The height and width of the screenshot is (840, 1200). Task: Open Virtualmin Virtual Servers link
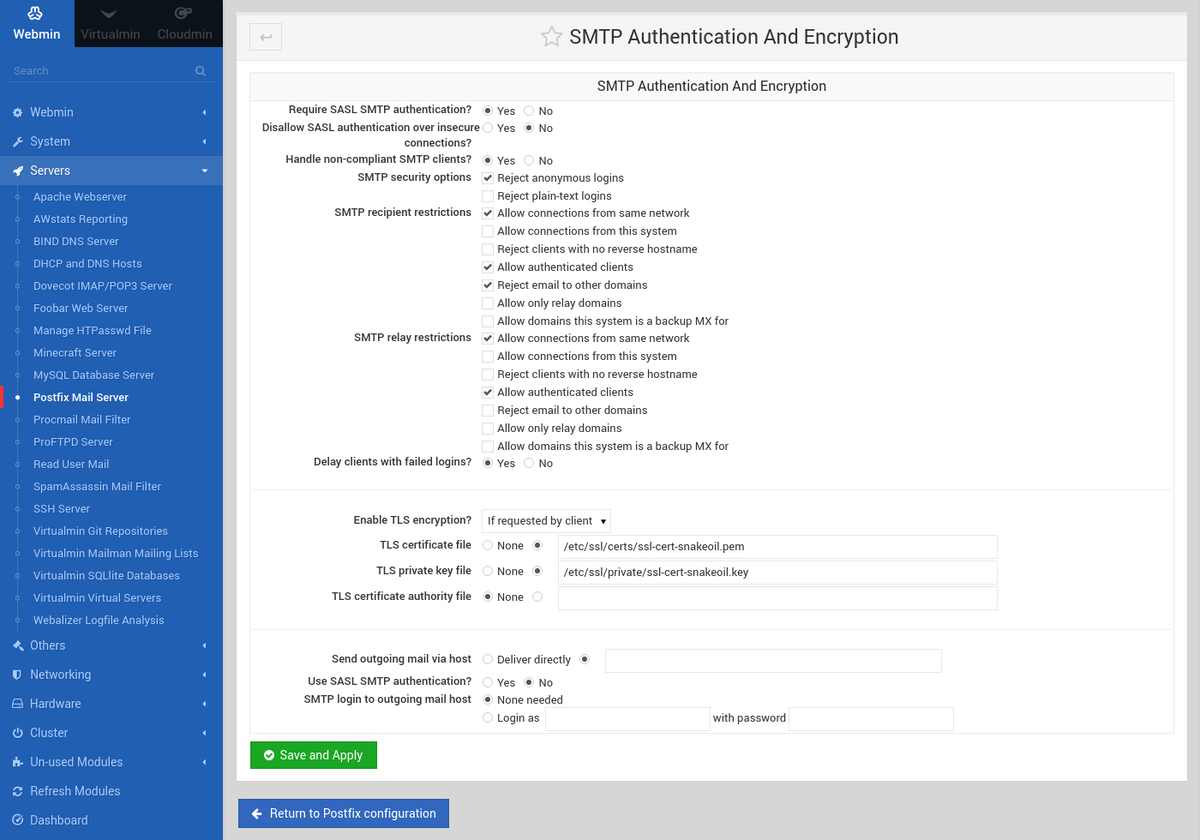click(x=97, y=598)
